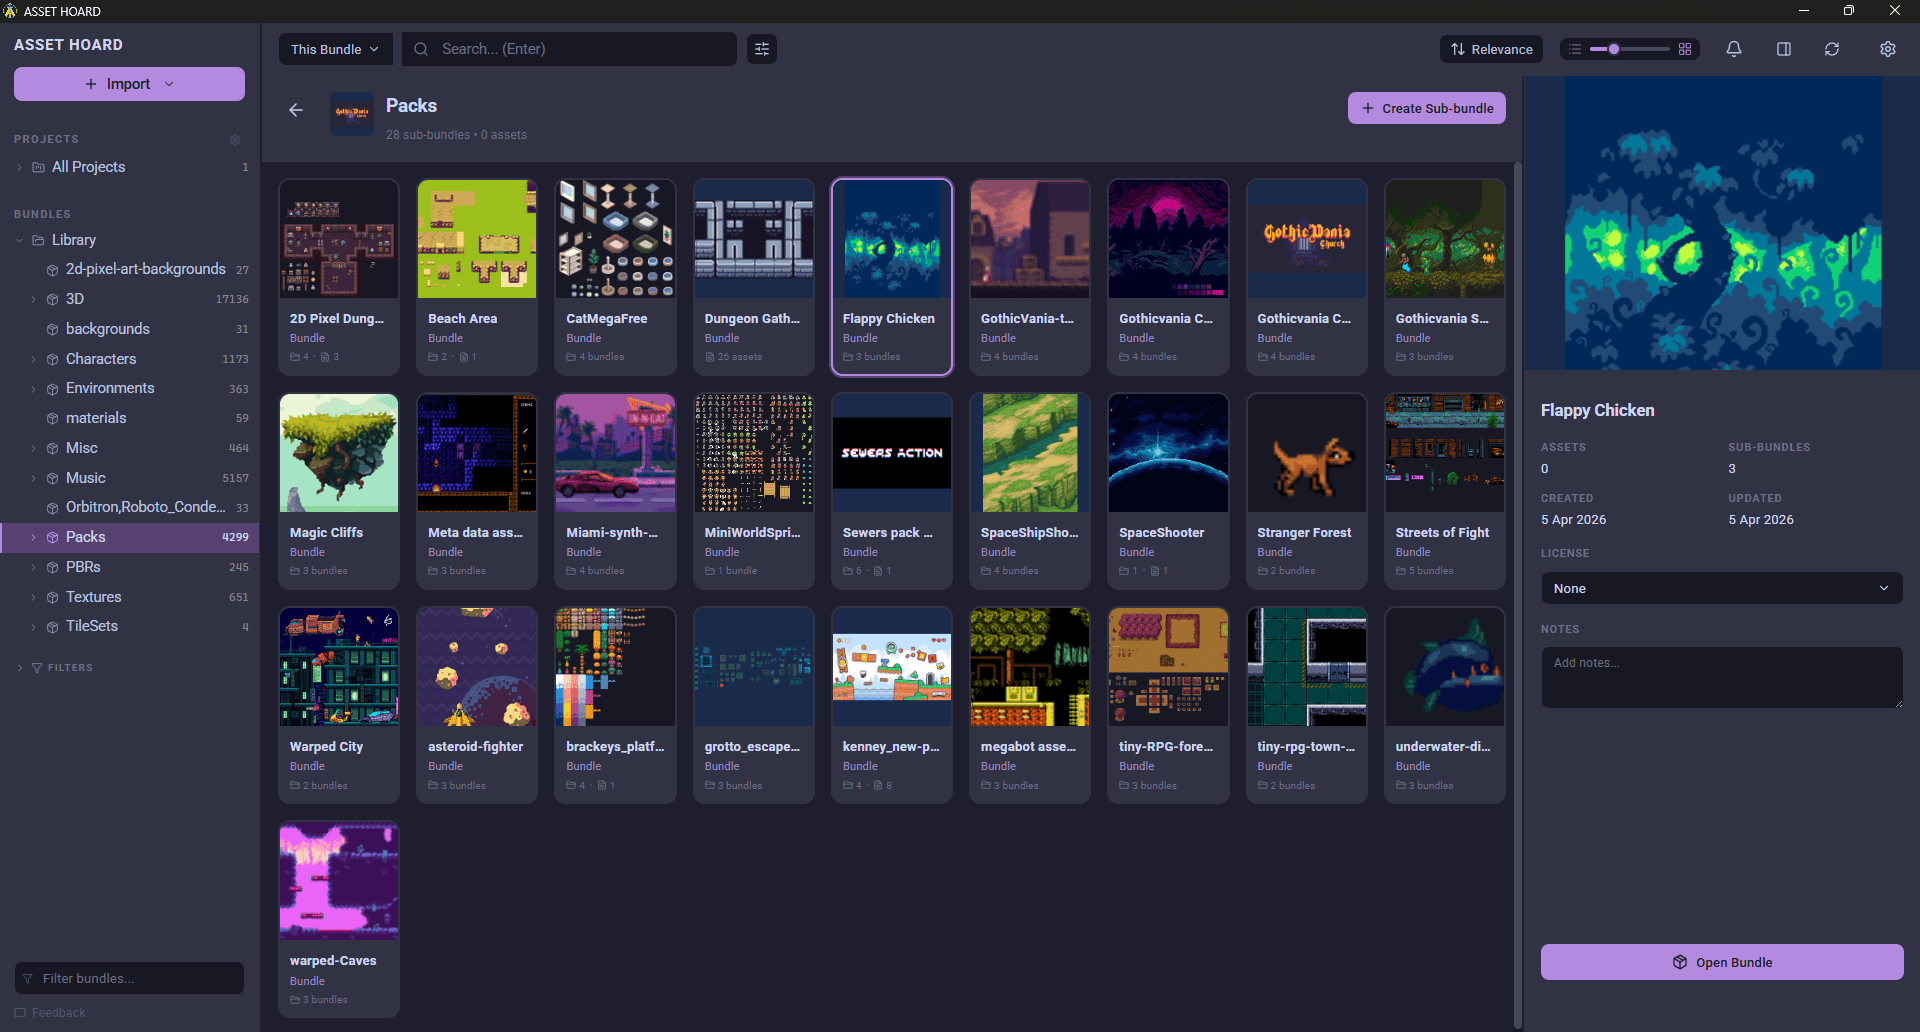This screenshot has width=1920, height=1032.
Task: Open the notifications bell
Action: [x=1733, y=48]
